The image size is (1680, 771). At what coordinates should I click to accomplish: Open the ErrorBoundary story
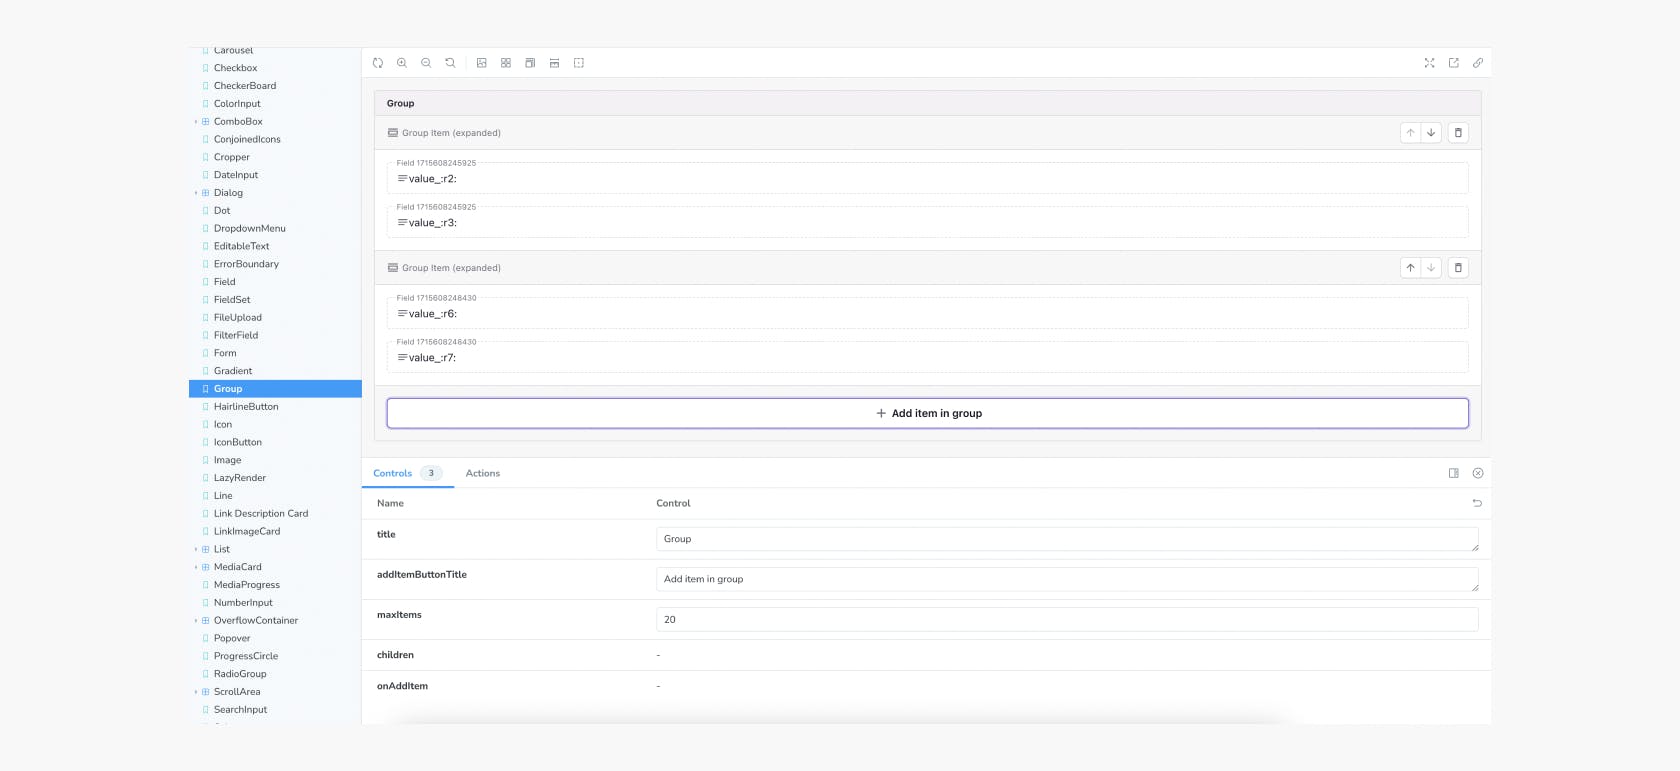(246, 264)
